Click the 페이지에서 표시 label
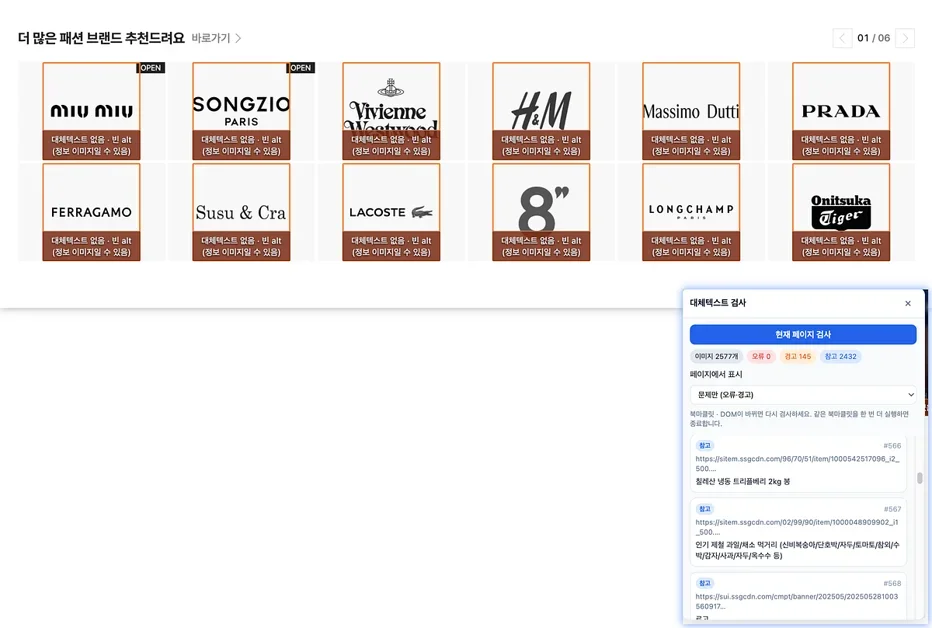 pos(716,374)
